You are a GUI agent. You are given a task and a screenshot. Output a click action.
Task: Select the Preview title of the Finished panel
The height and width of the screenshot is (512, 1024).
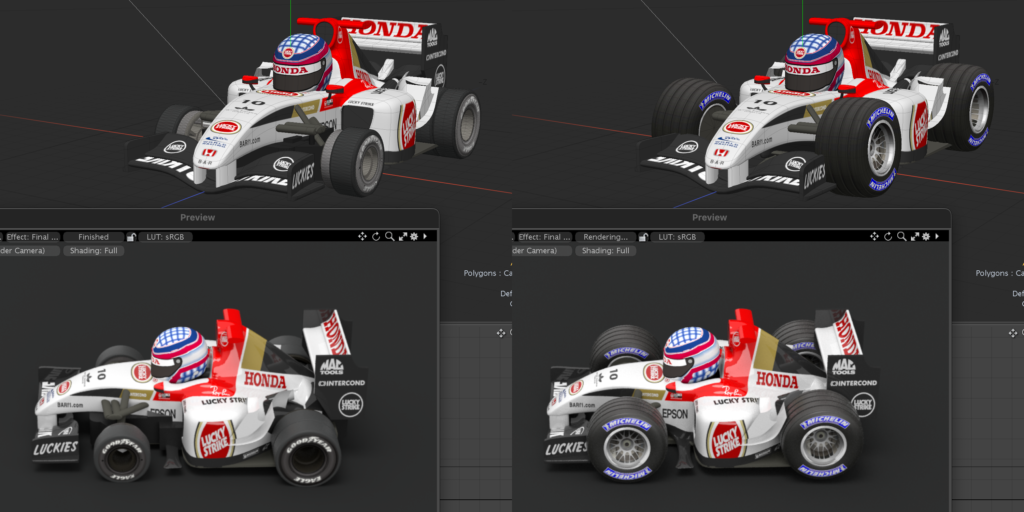[197, 217]
